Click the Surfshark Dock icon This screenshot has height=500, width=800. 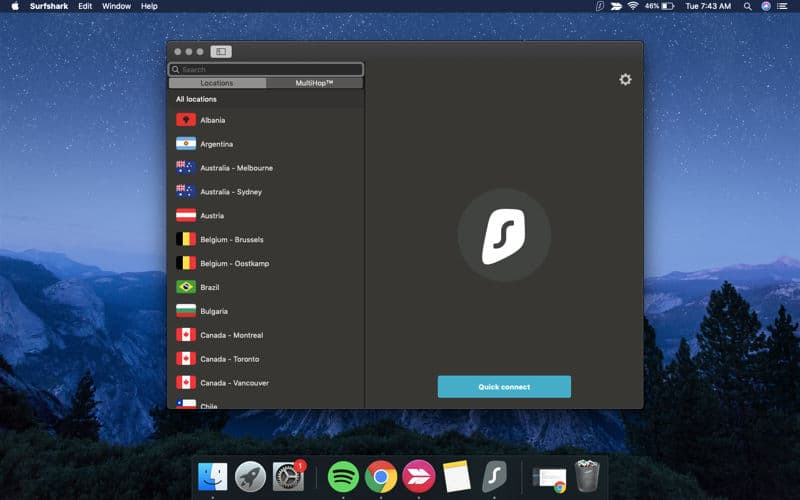[494, 477]
